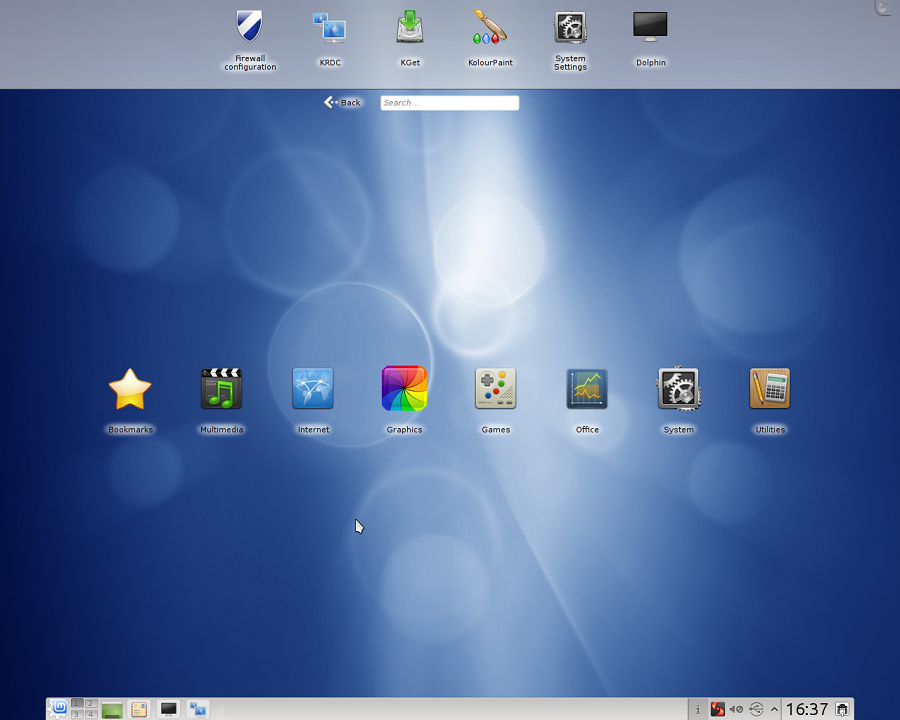Focus the Search input field
This screenshot has width=900, height=720.
pyautogui.click(x=449, y=102)
